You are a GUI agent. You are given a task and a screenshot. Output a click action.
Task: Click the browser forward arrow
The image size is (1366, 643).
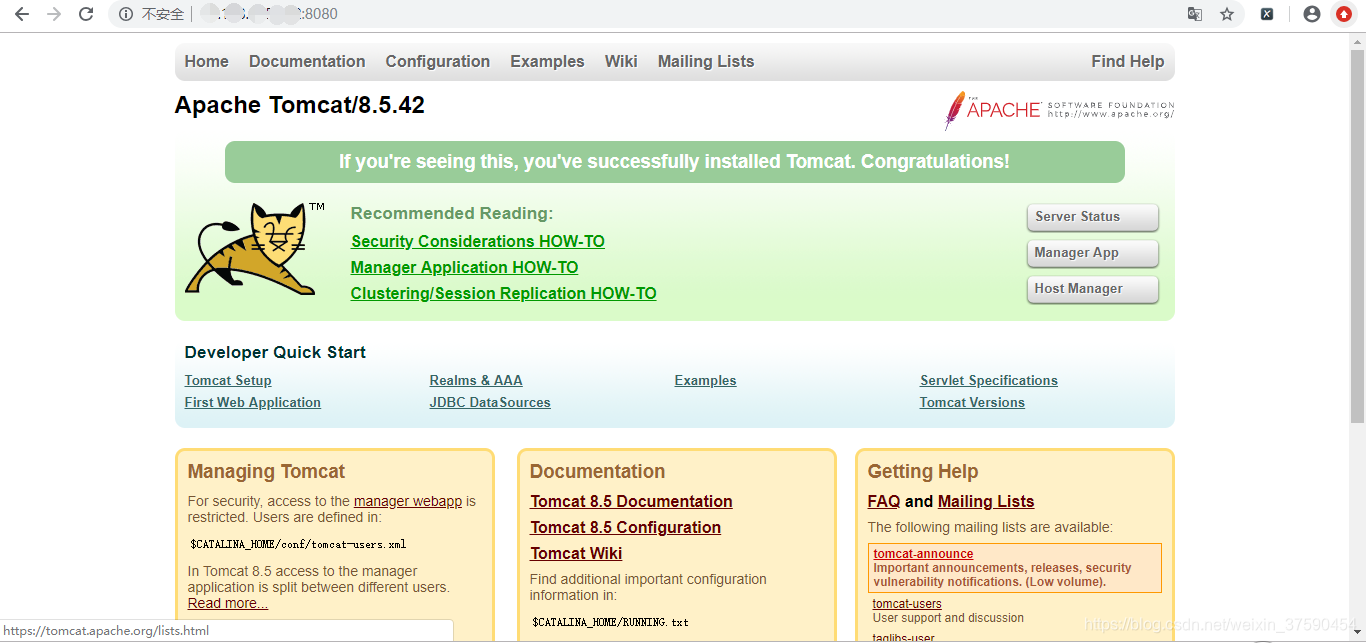tap(54, 14)
